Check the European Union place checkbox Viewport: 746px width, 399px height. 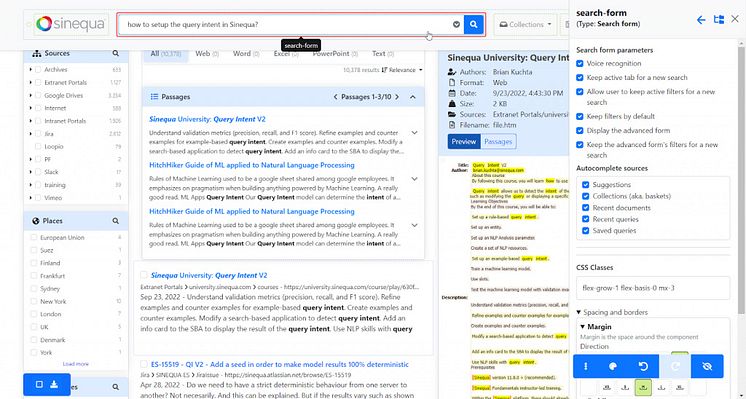tap(34, 237)
